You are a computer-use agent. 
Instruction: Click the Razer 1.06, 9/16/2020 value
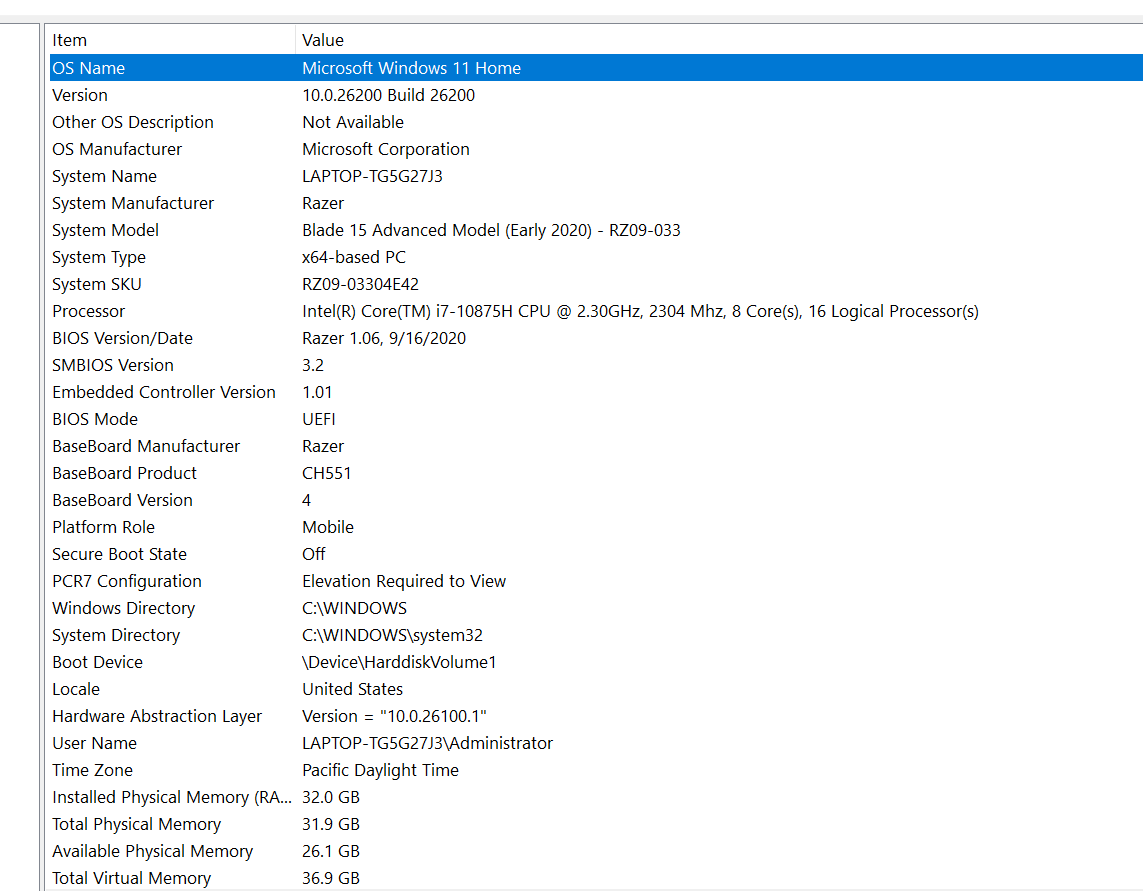pyautogui.click(x=384, y=338)
